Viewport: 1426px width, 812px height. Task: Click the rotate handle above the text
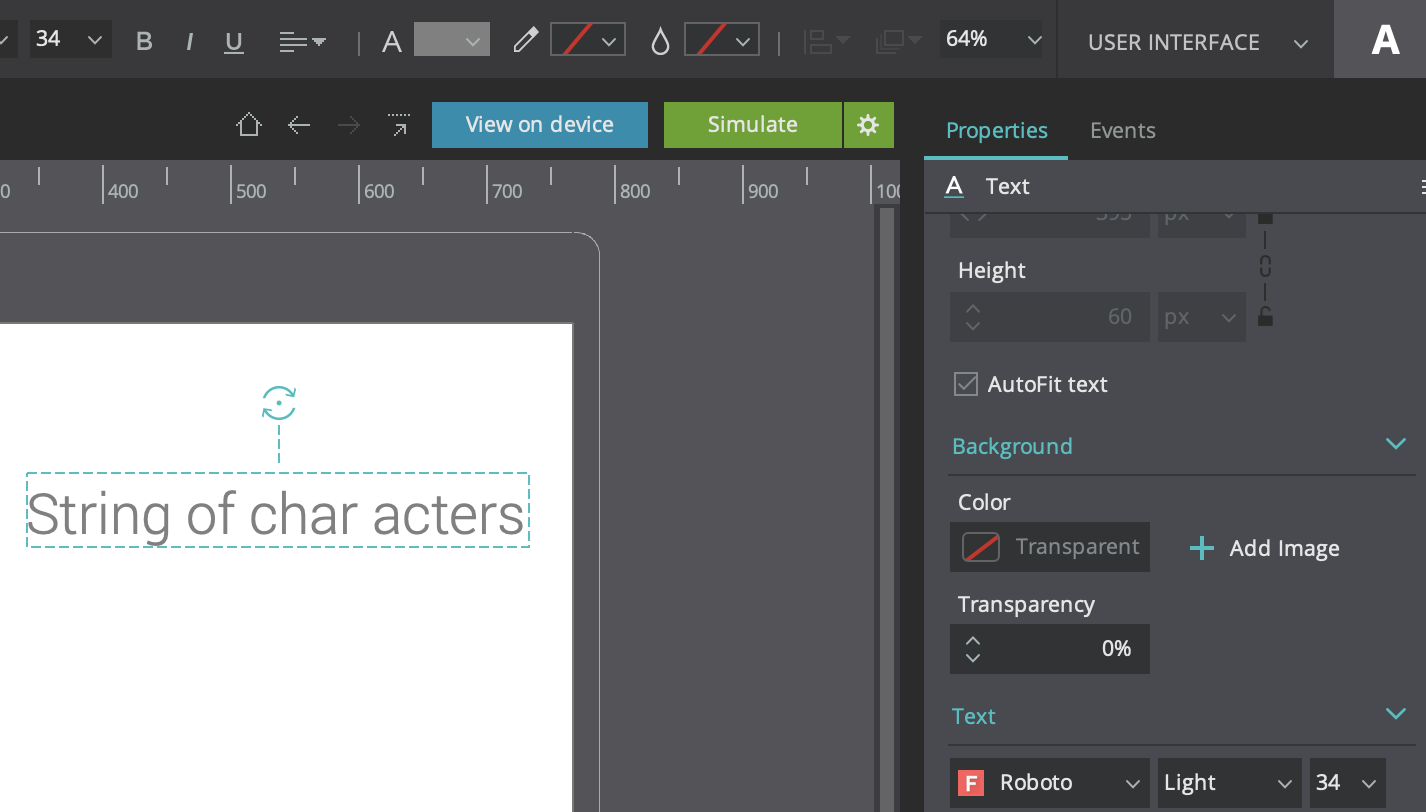click(279, 403)
